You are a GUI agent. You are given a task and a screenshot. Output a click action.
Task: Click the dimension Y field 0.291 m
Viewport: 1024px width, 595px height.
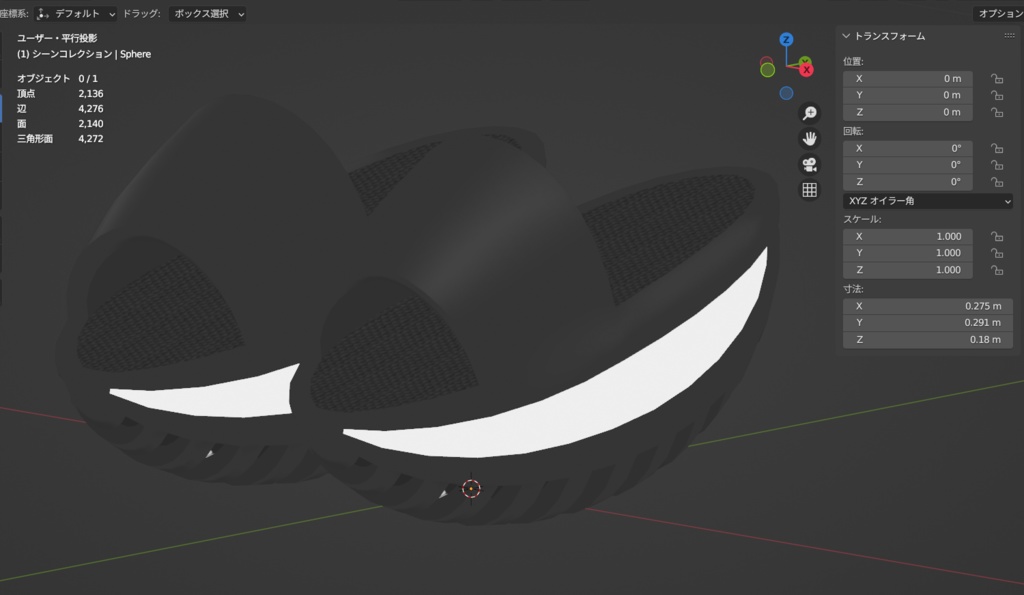tap(927, 323)
